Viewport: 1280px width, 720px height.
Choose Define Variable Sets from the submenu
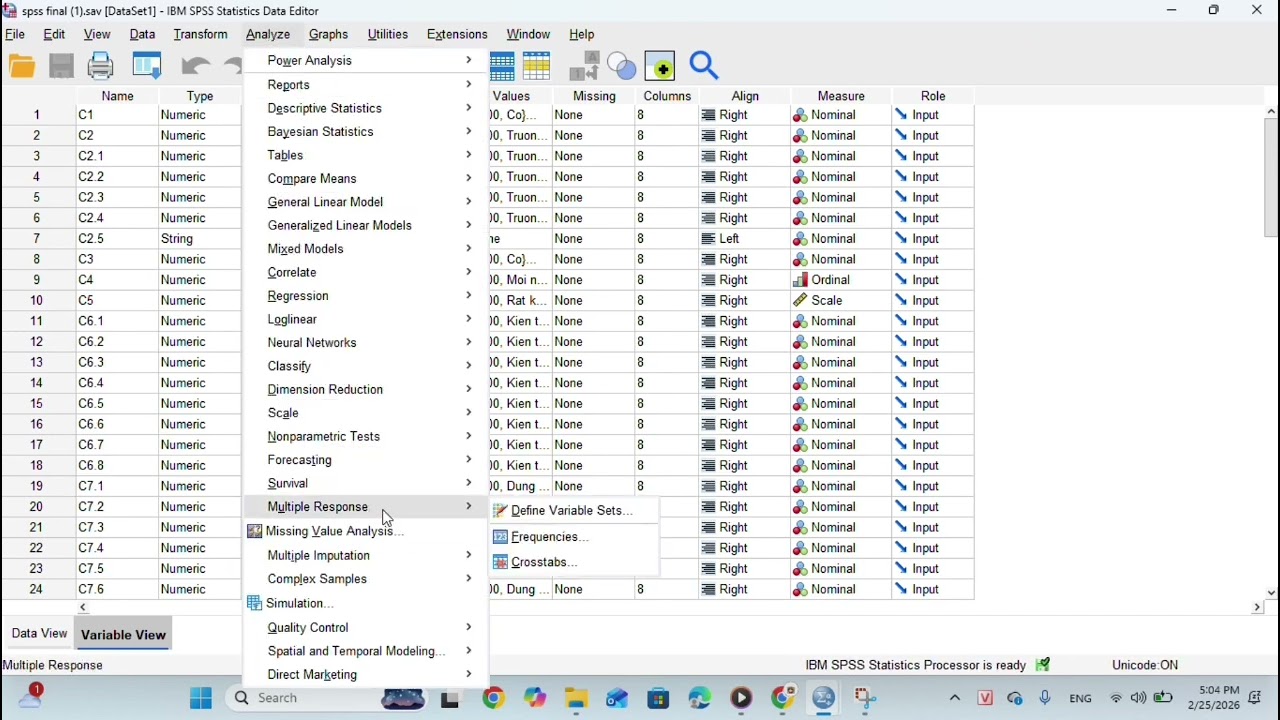574,511
